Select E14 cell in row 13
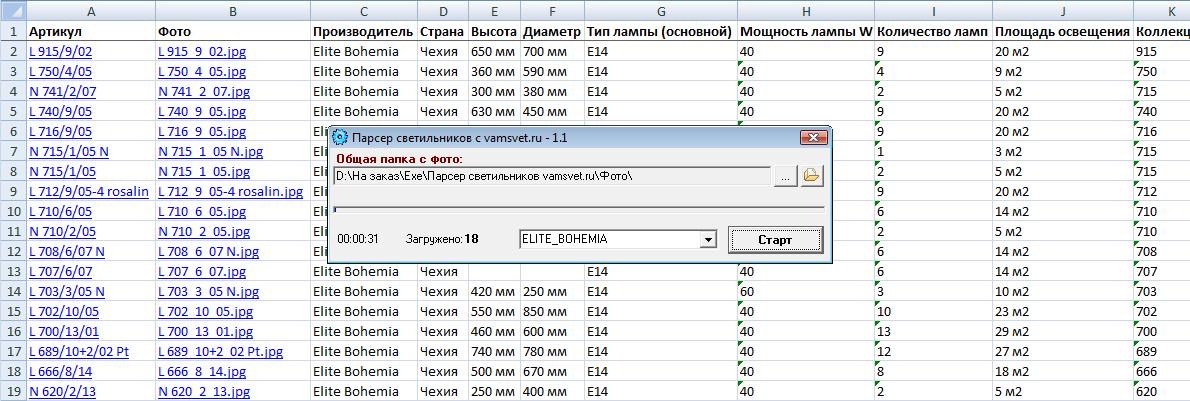The height and width of the screenshot is (401, 1190). pos(661,271)
